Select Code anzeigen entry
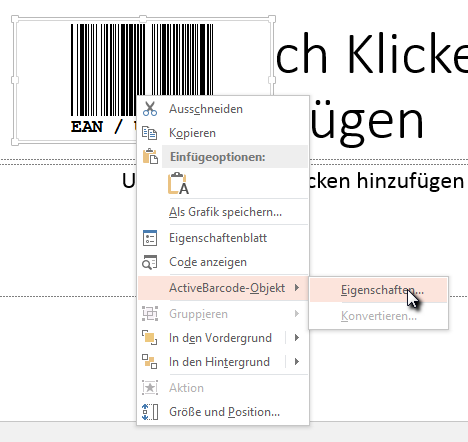The width and height of the screenshot is (468, 442). click(223, 262)
